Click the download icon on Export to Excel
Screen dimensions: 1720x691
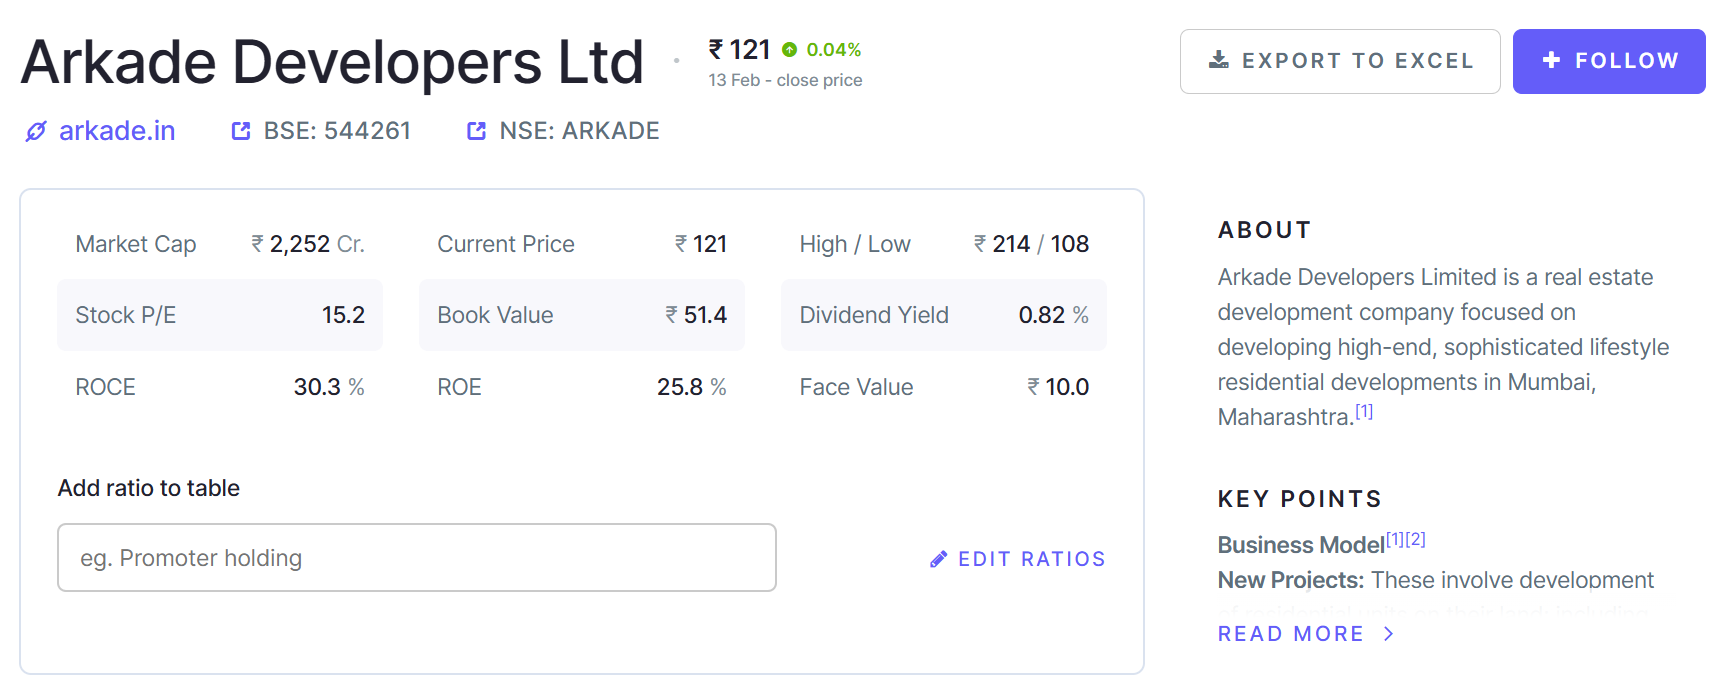pyautogui.click(x=1219, y=60)
